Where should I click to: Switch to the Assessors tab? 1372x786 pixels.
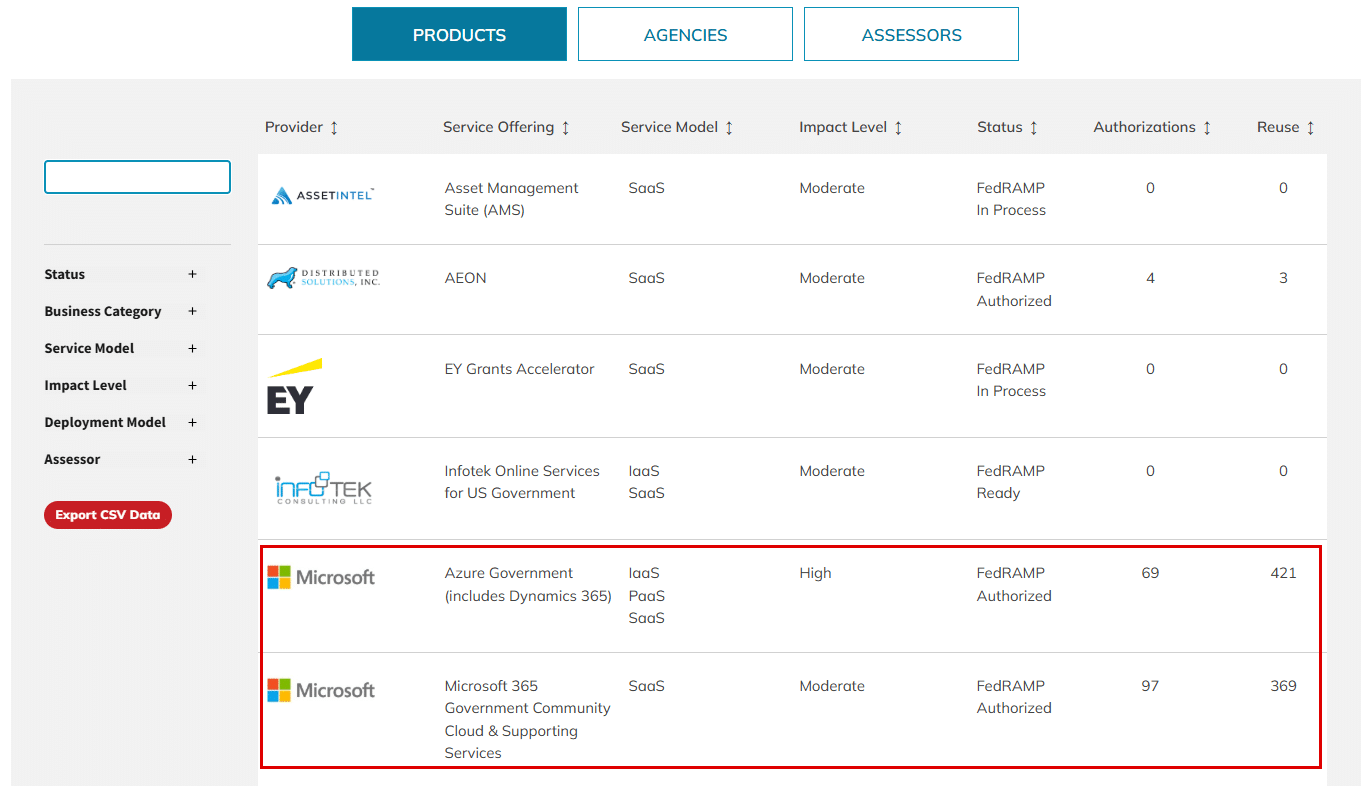tap(911, 34)
